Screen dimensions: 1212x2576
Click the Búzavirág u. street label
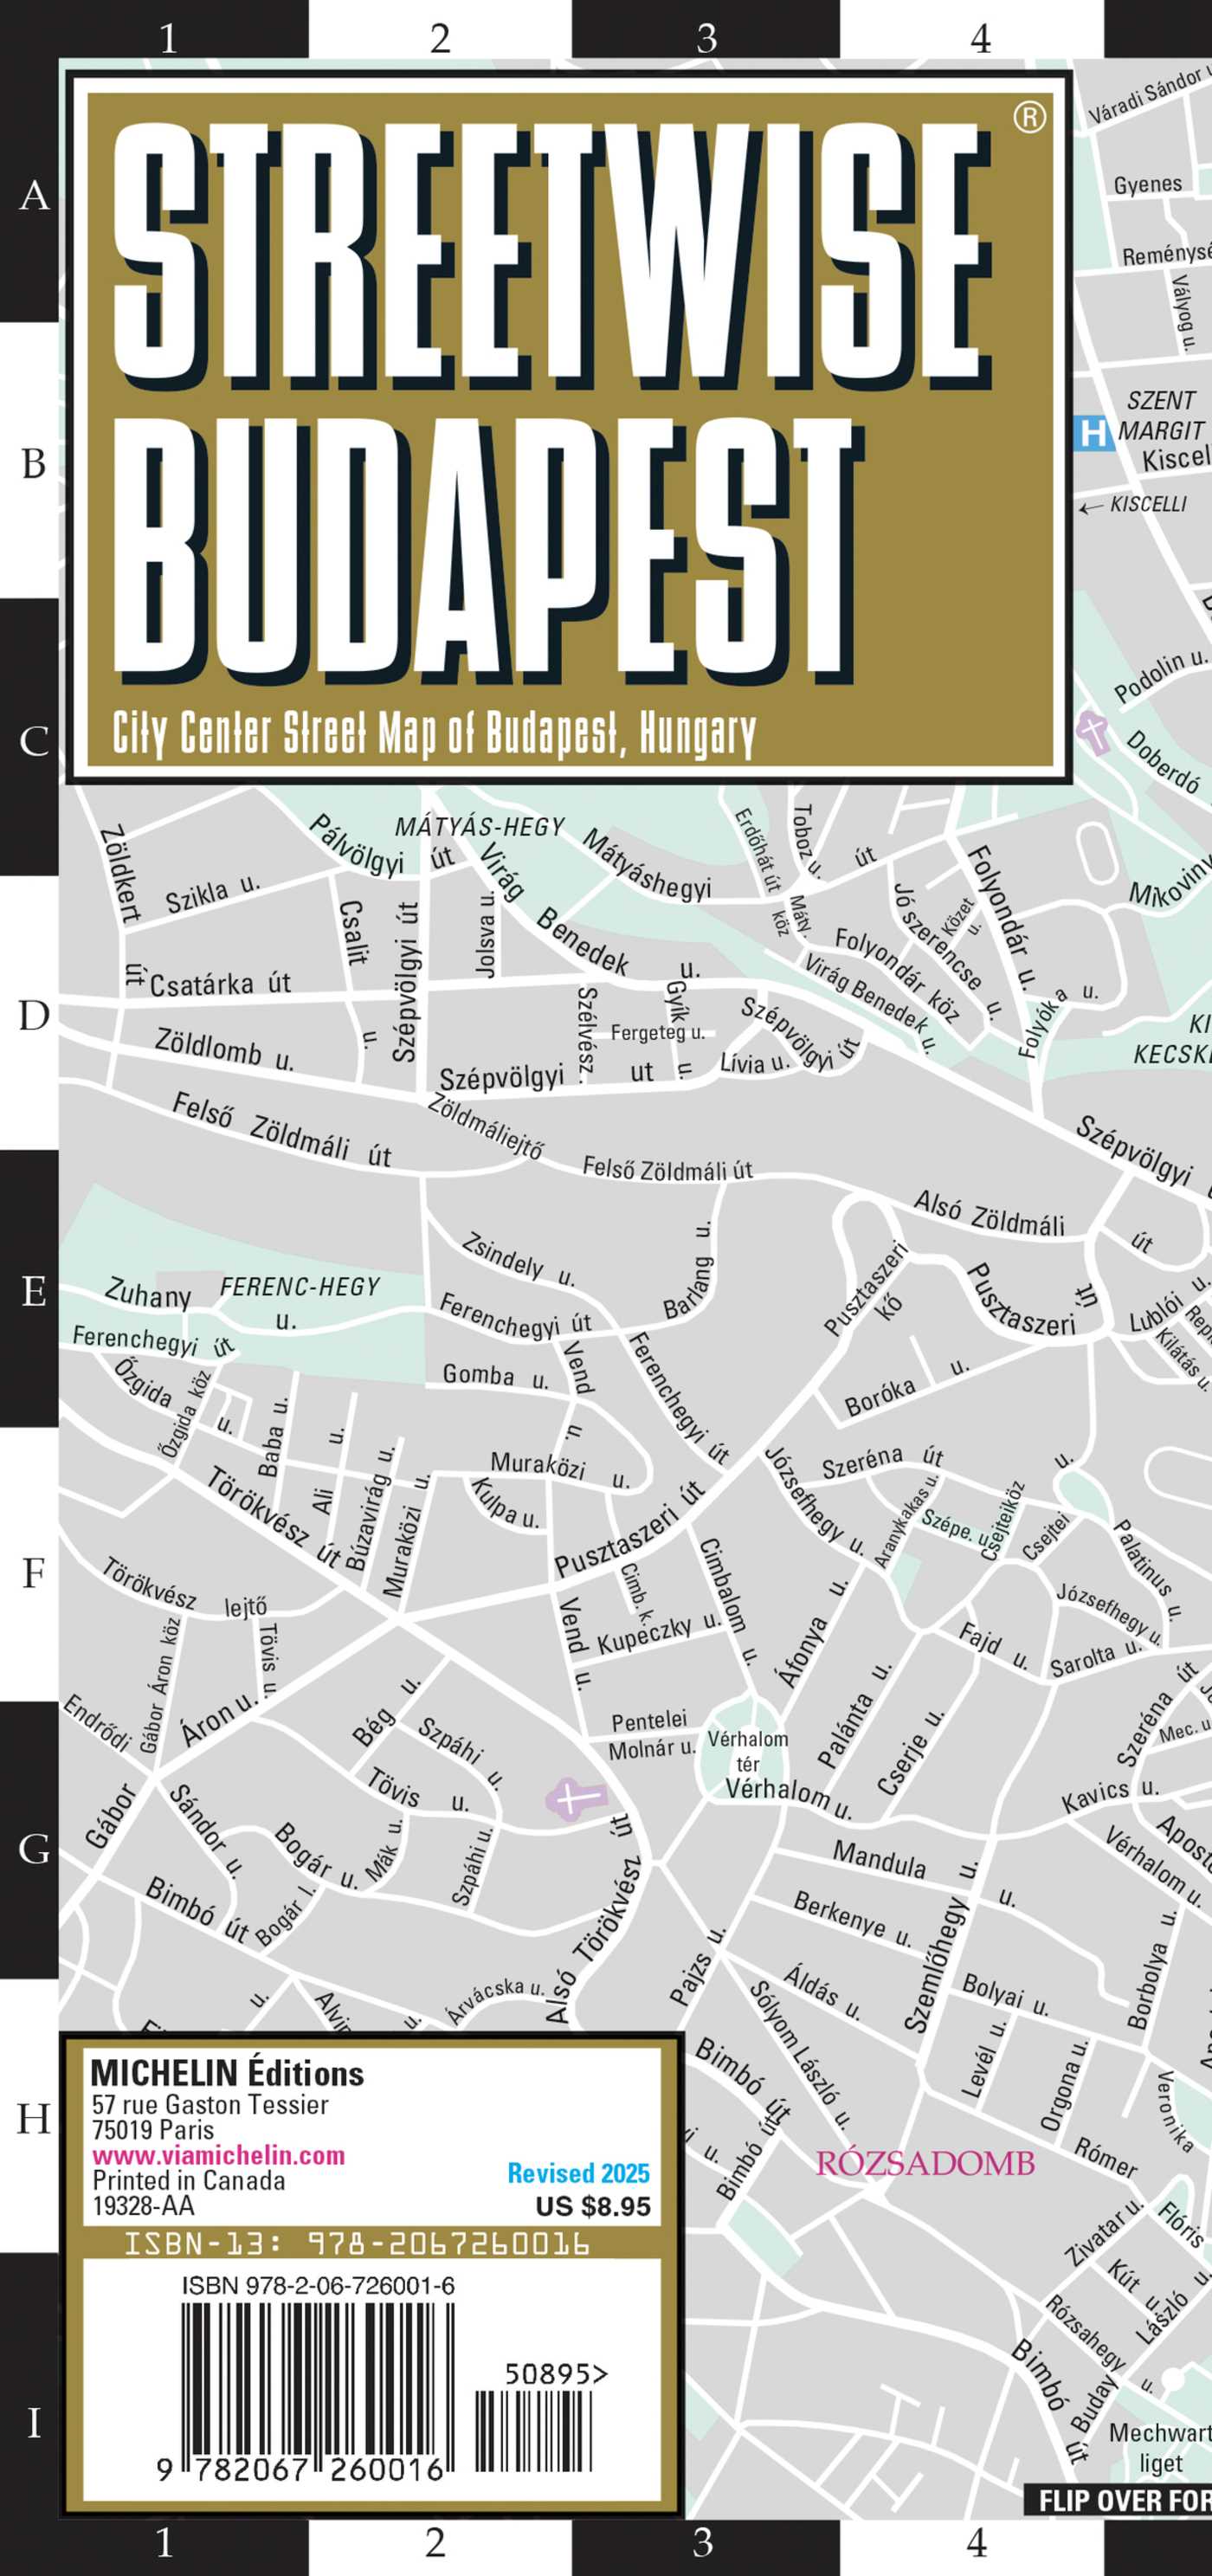pos(370,1507)
